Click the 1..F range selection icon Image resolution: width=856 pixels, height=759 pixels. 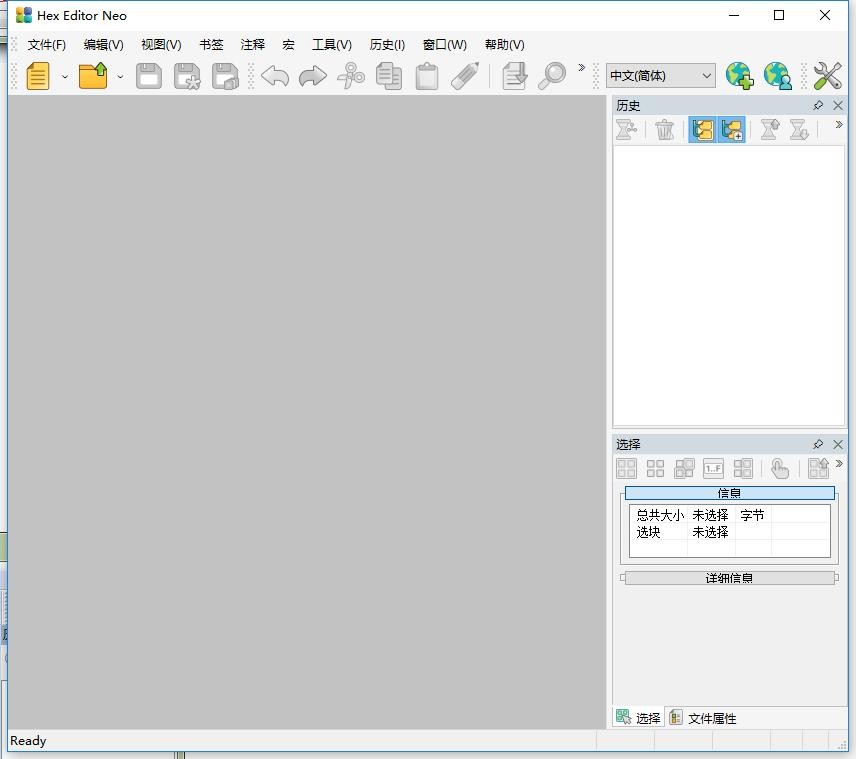click(714, 469)
